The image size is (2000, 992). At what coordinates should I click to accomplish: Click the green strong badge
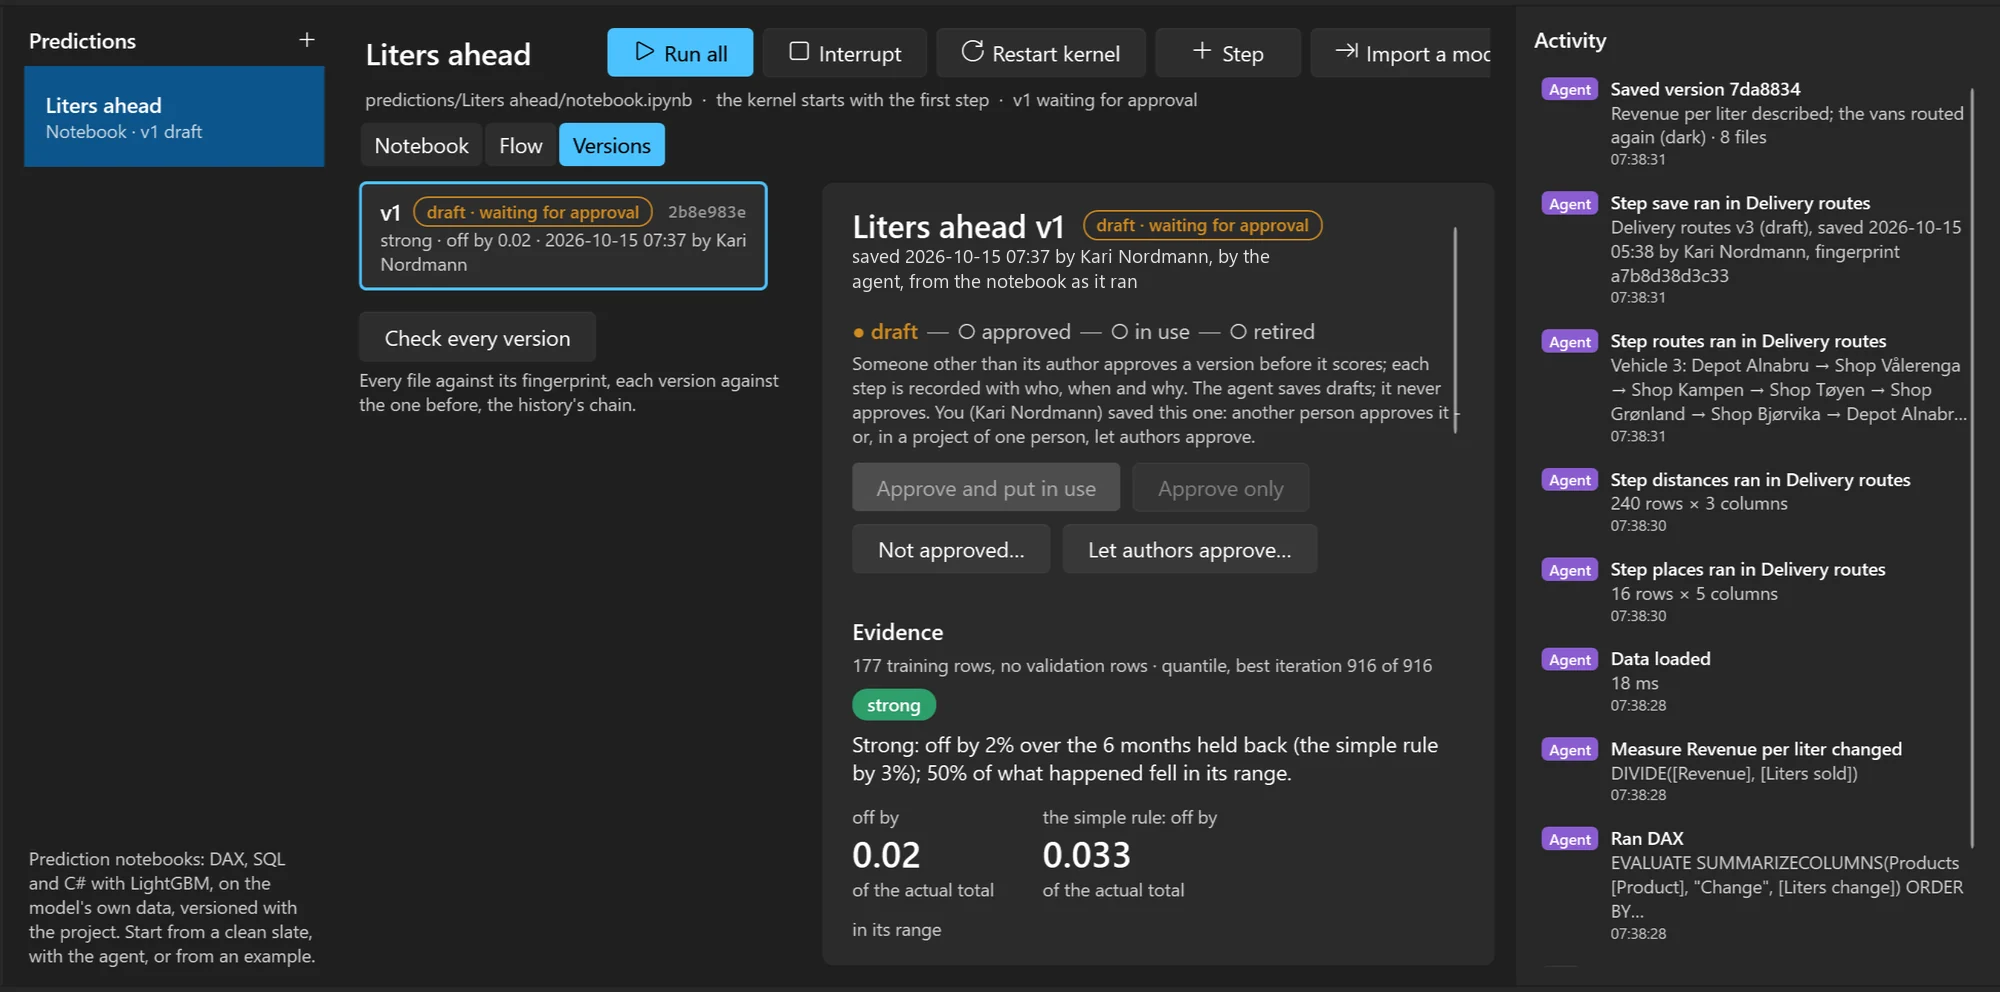click(894, 705)
